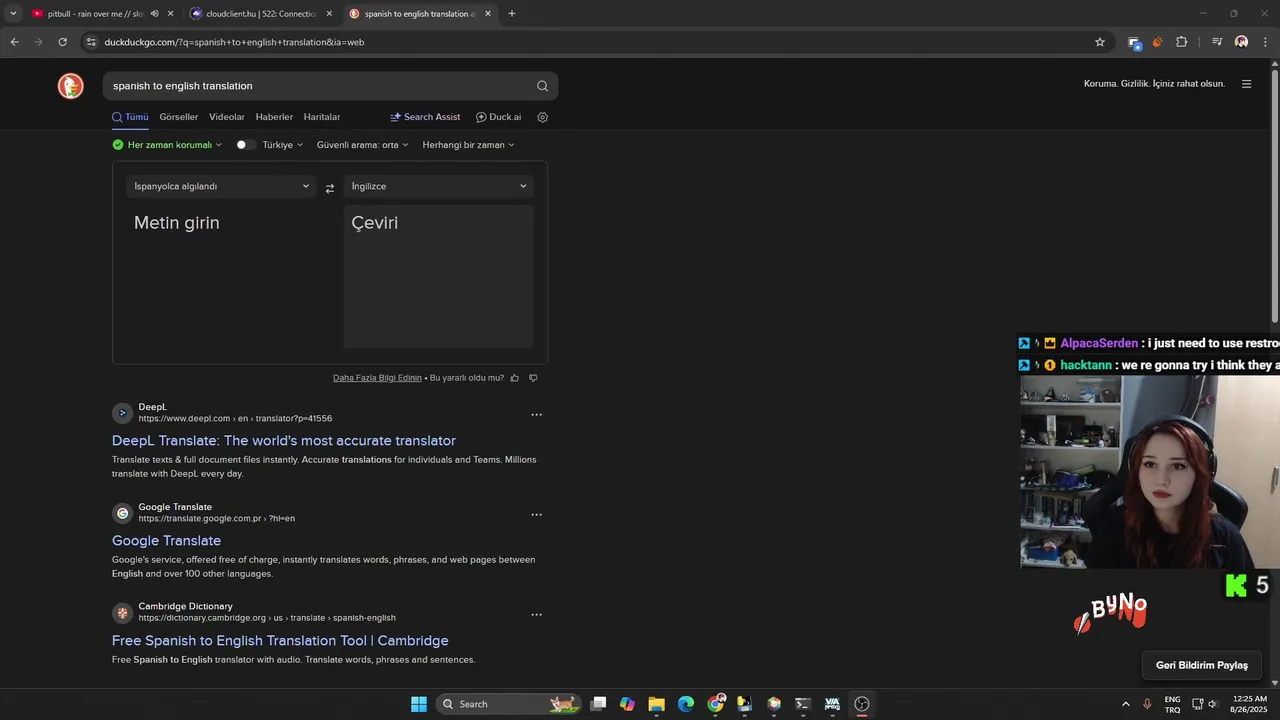Switch to cloudclient.hu browser tab
The width and height of the screenshot is (1280, 720).
(x=261, y=14)
